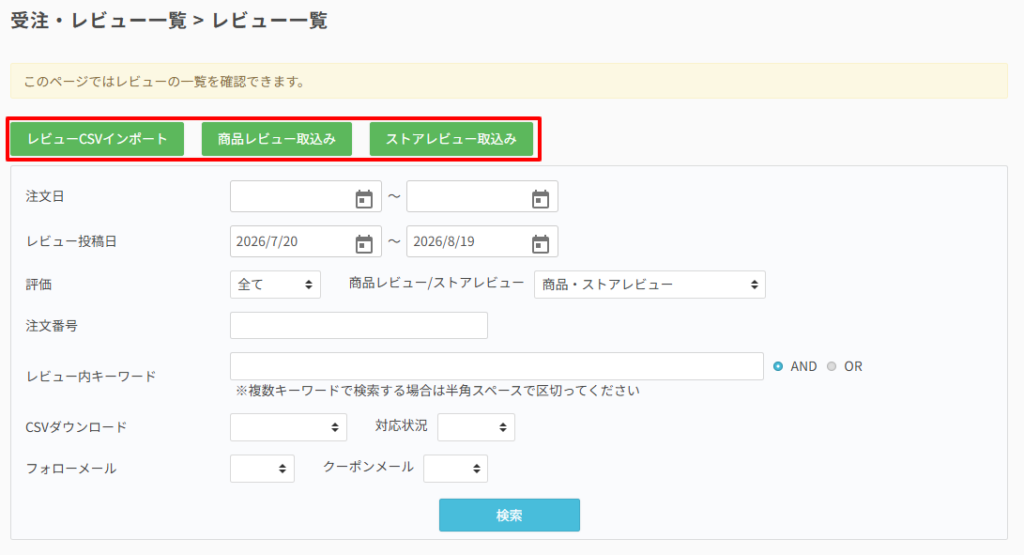
Task: Select the OR keyword radio button
Action: (831, 366)
